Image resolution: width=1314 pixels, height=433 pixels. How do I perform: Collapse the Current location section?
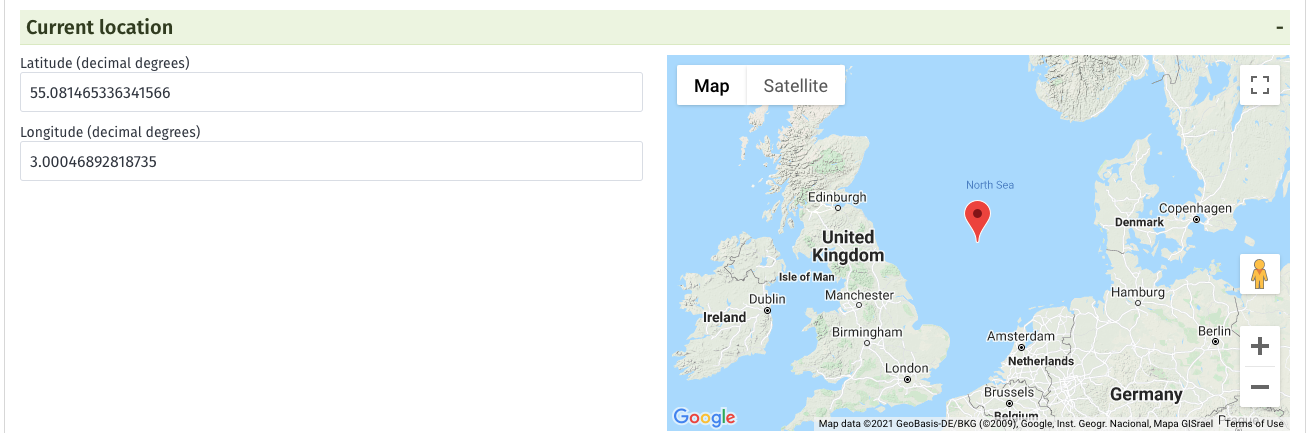1280,28
